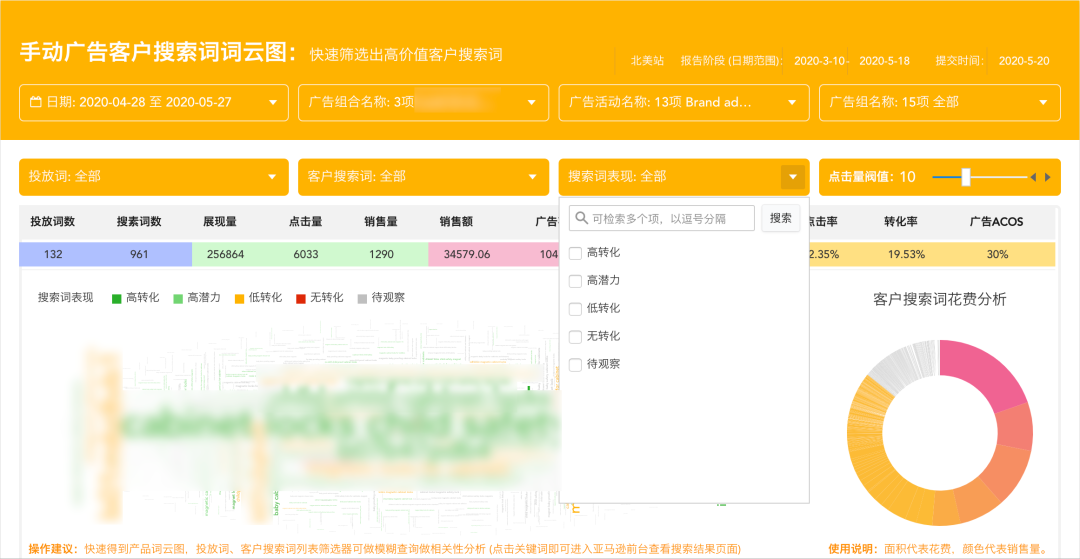Image resolution: width=1080 pixels, height=559 pixels.
Task: Open the 广告活动名称 dropdown
Action: (x=684, y=103)
